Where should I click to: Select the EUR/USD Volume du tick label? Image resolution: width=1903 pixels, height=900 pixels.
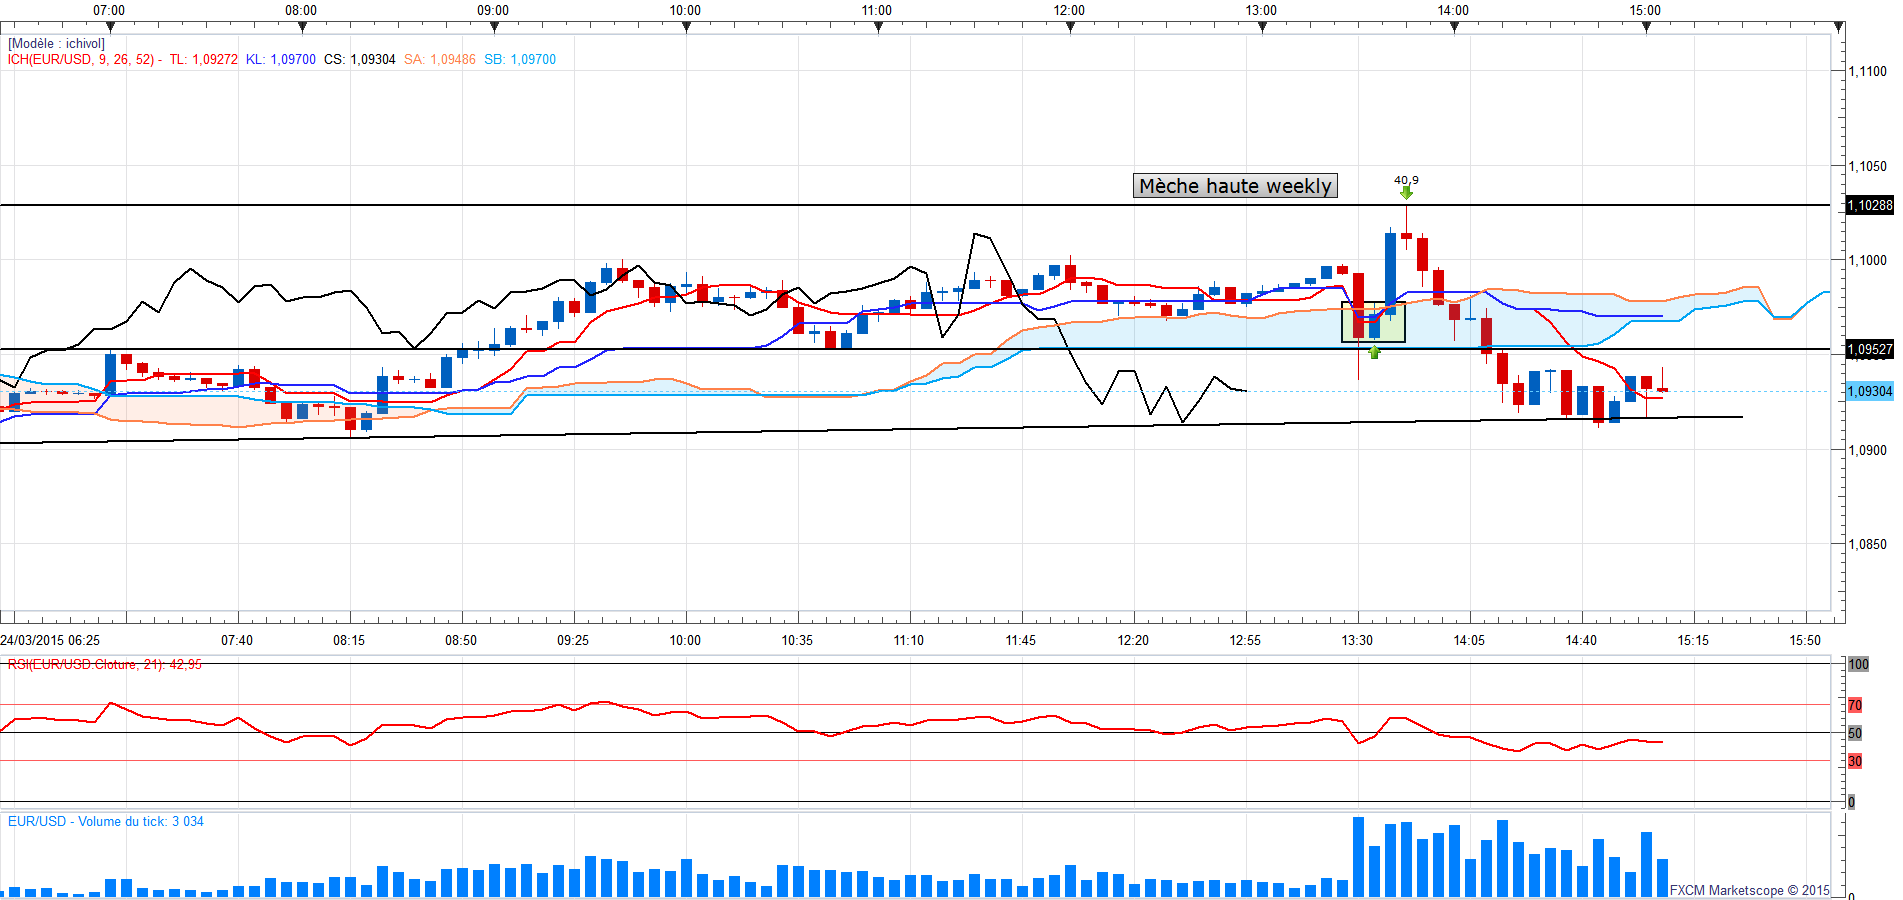point(106,821)
